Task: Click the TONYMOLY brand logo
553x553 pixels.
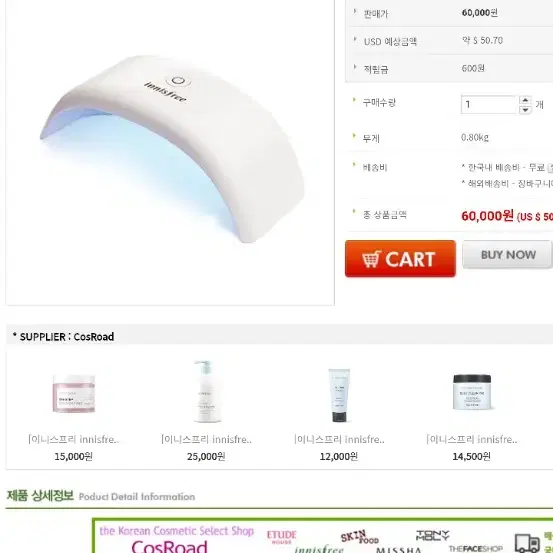Action: tap(433, 535)
